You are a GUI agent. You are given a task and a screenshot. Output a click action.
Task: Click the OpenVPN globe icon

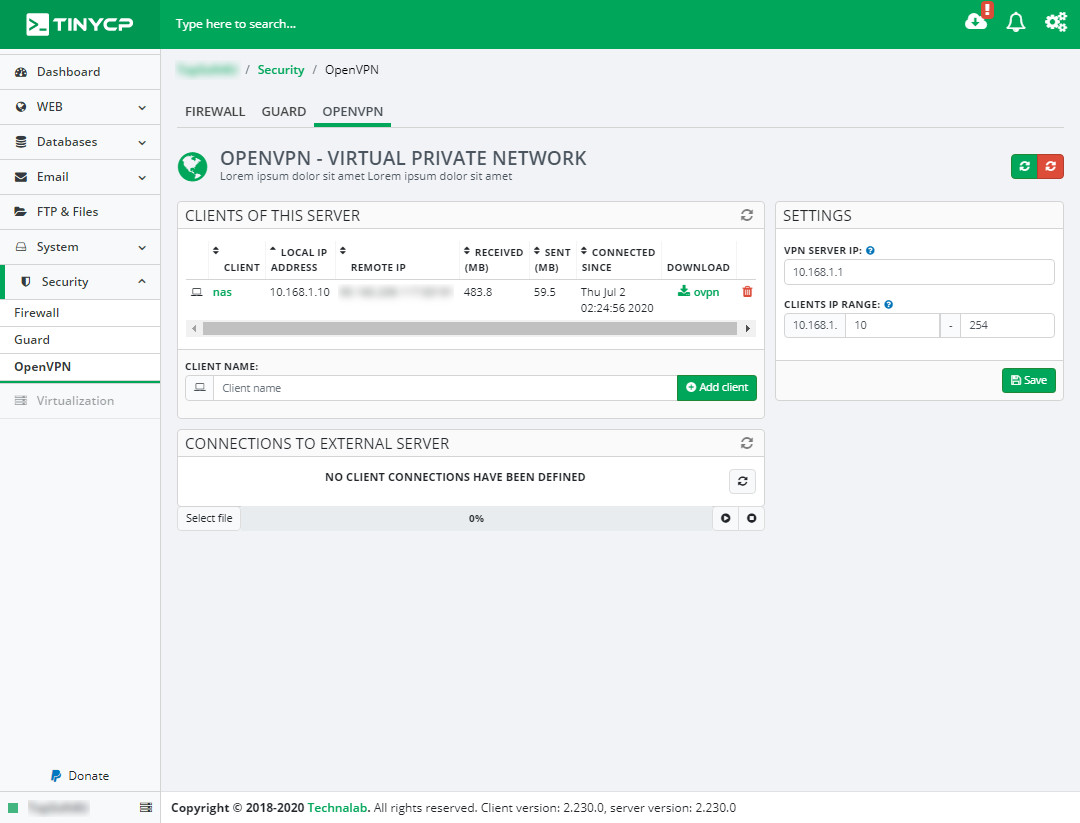click(x=193, y=167)
